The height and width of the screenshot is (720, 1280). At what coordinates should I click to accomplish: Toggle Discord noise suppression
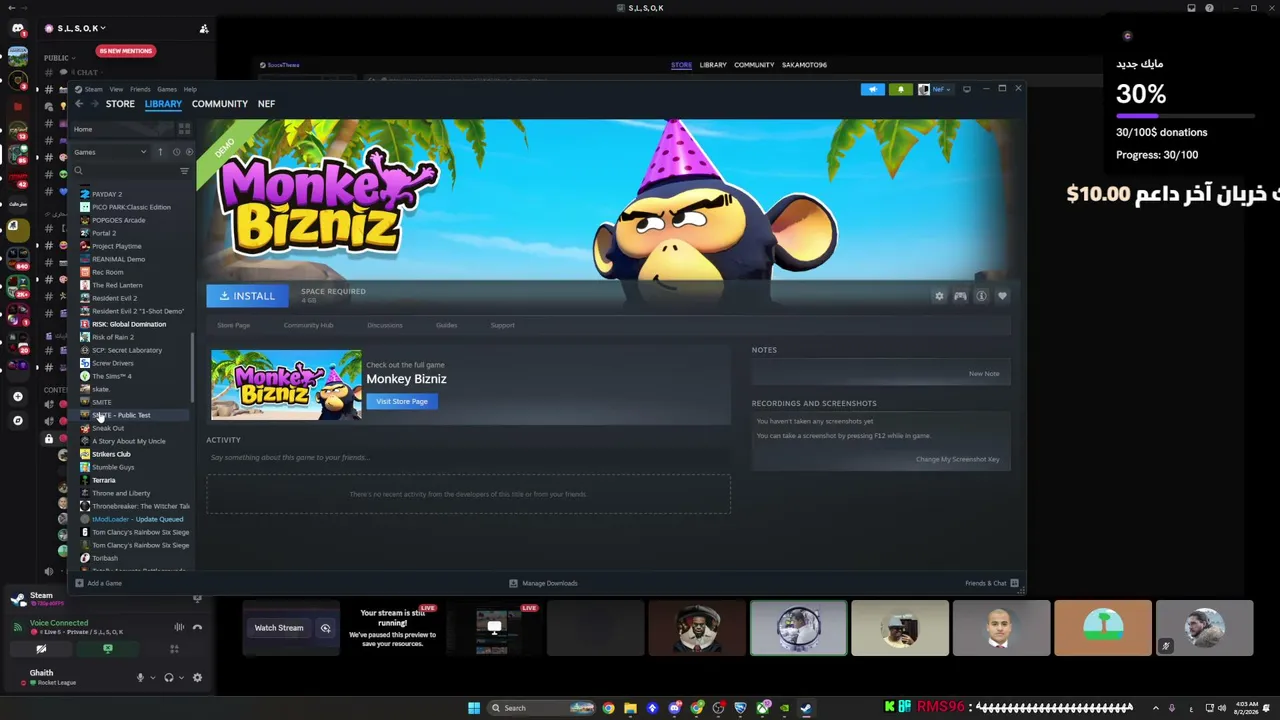point(179,627)
